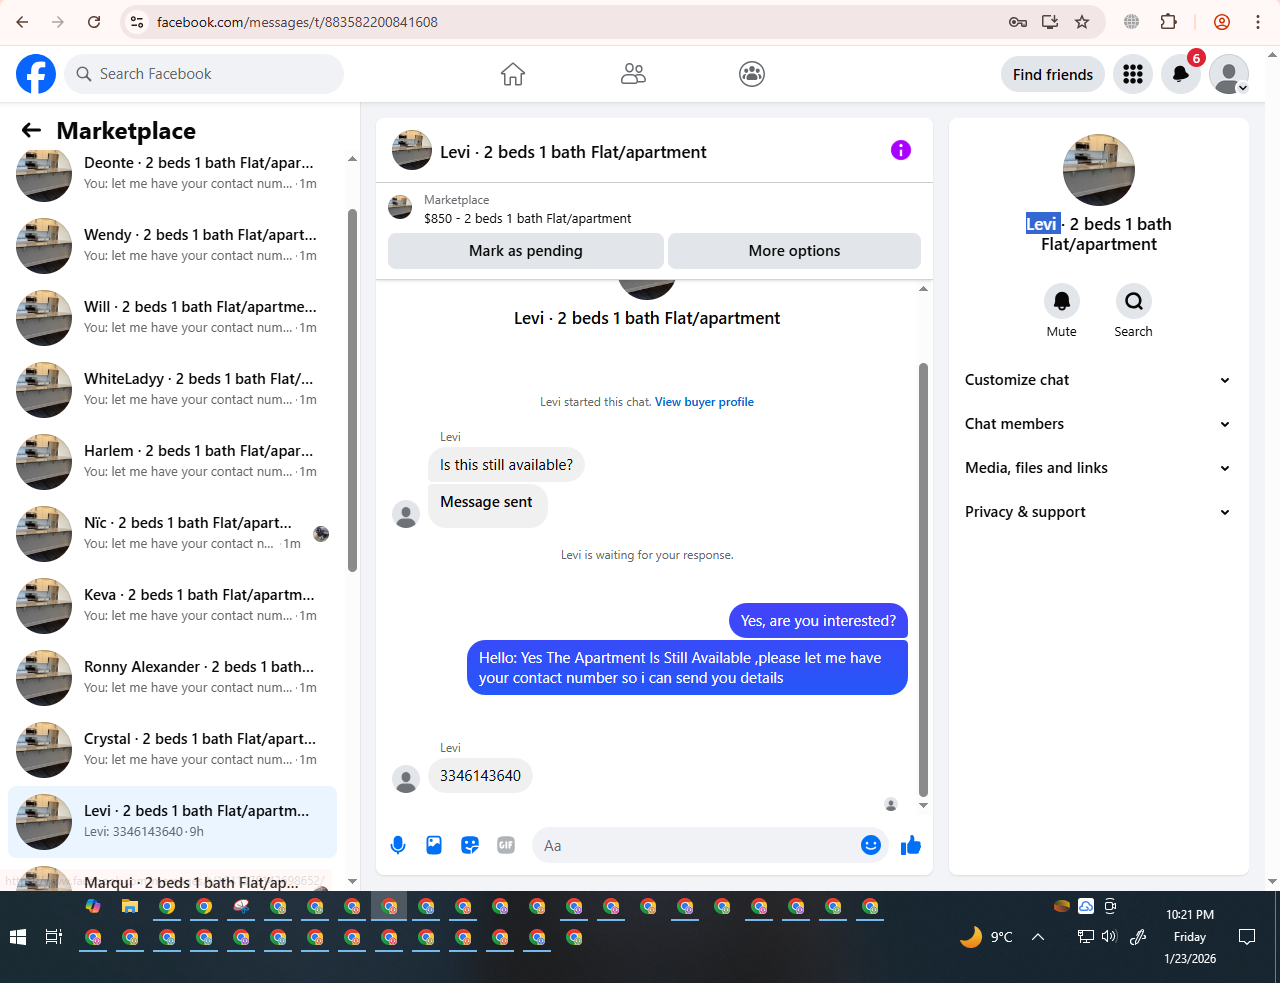The image size is (1280, 983).
Task: Open the taskbar clock and date
Action: [x=1190, y=937]
